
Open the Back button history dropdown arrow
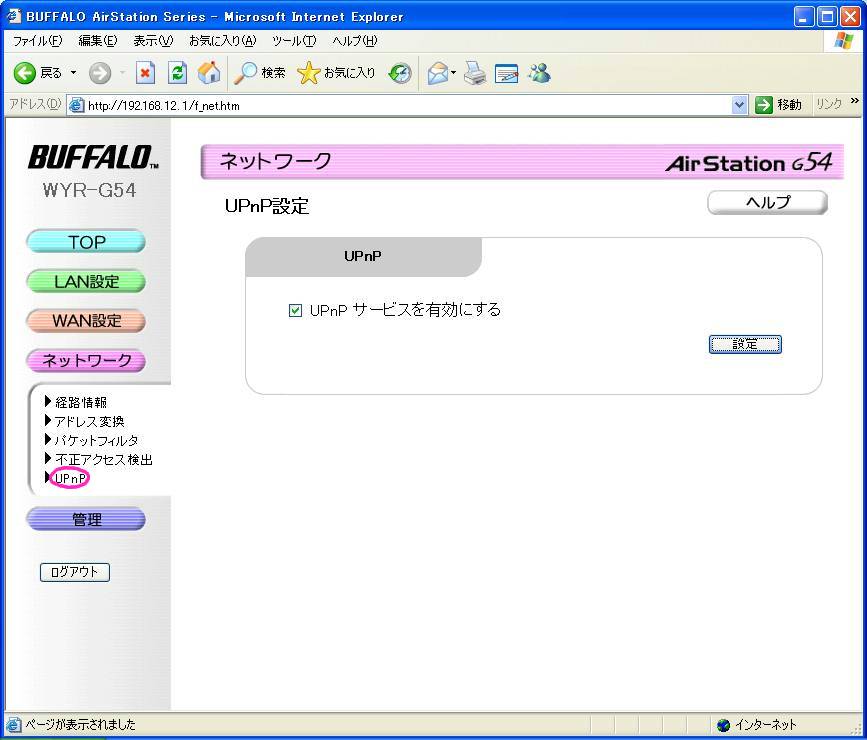click(73, 73)
